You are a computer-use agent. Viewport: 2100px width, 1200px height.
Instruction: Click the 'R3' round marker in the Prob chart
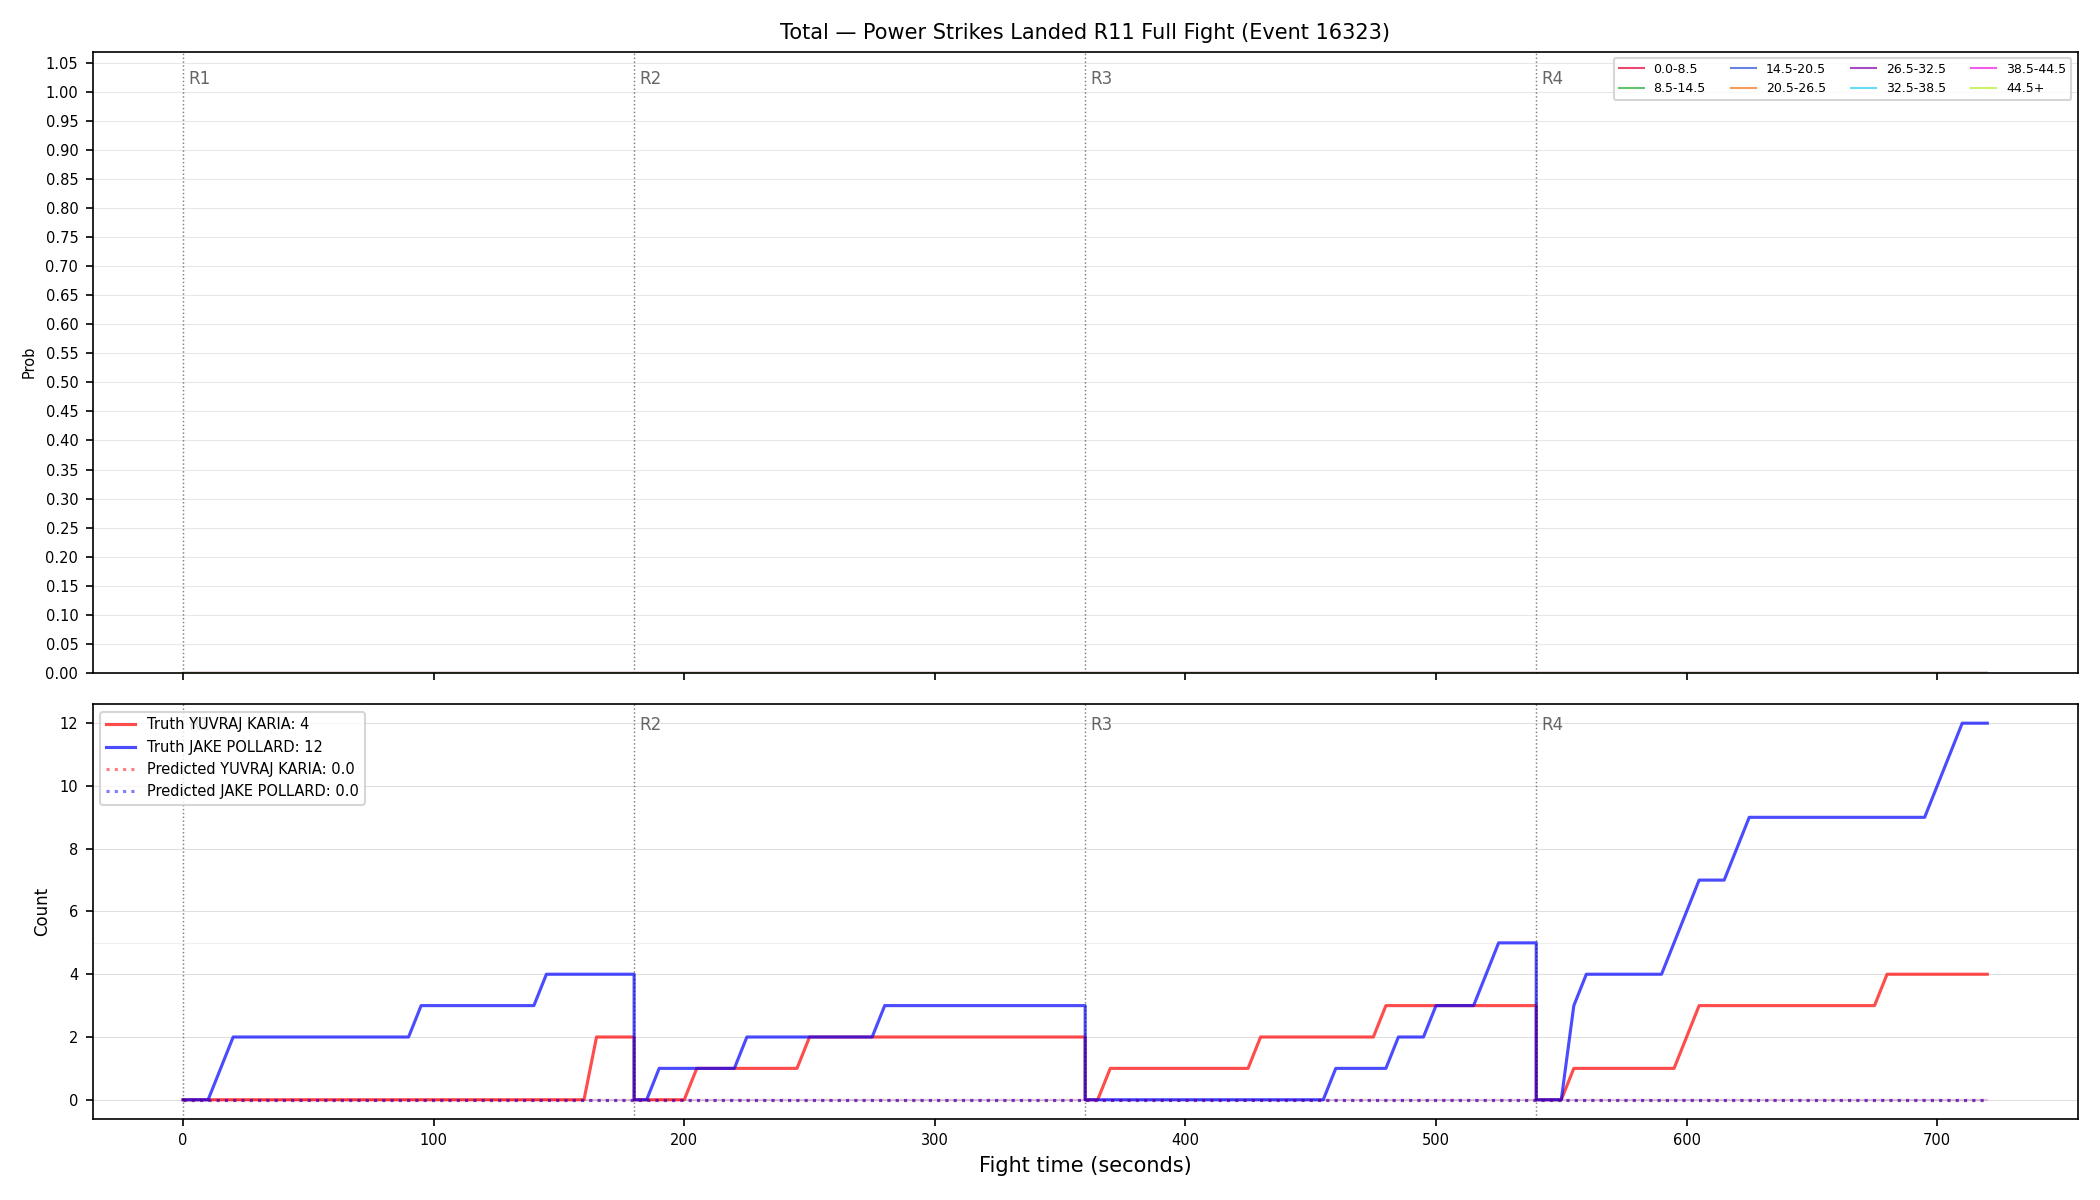(x=1101, y=78)
